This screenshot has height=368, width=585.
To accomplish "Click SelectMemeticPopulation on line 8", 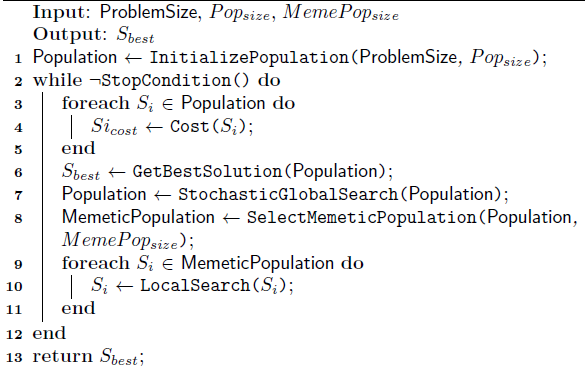I will pyautogui.click(x=362, y=218).
